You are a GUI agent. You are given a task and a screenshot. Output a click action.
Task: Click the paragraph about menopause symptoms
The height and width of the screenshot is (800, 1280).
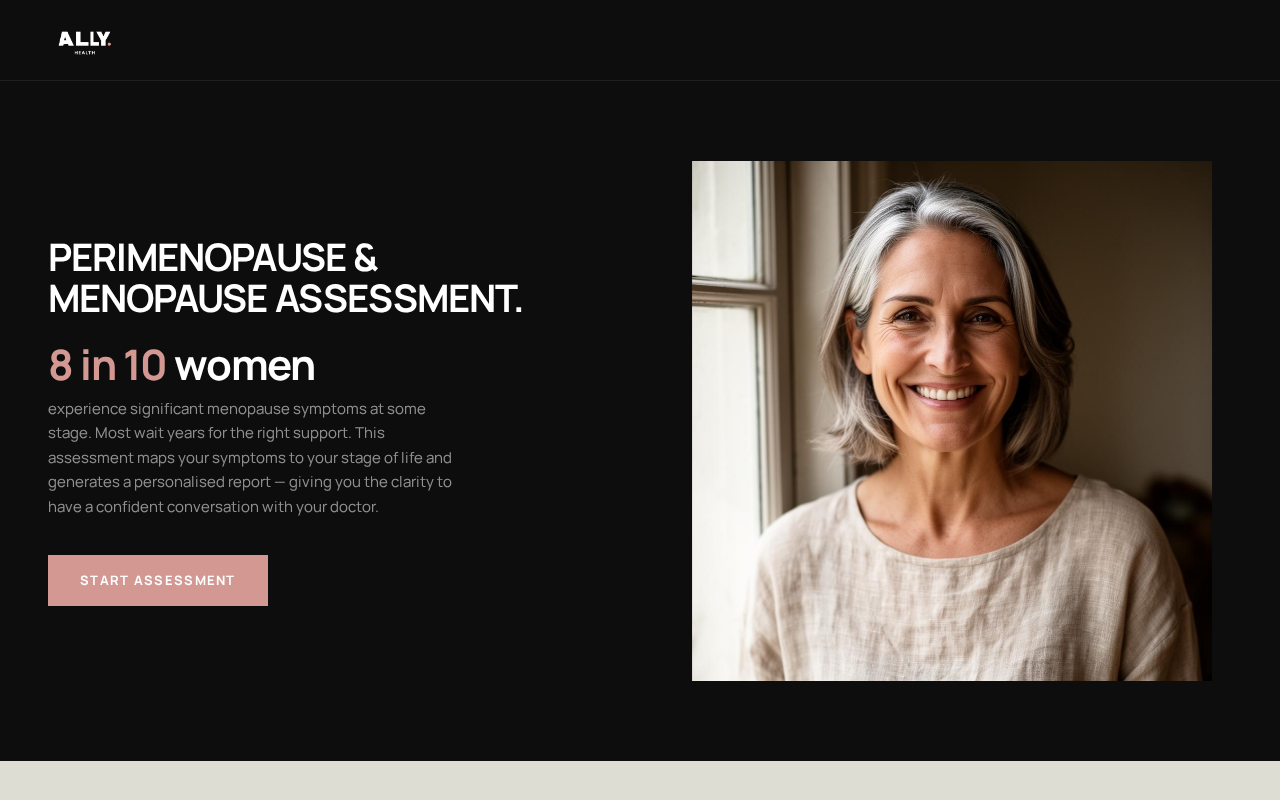250,457
